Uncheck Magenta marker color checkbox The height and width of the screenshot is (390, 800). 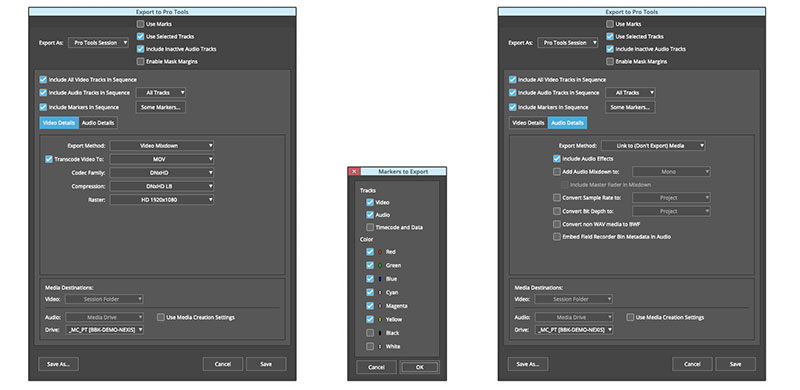[370, 306]
